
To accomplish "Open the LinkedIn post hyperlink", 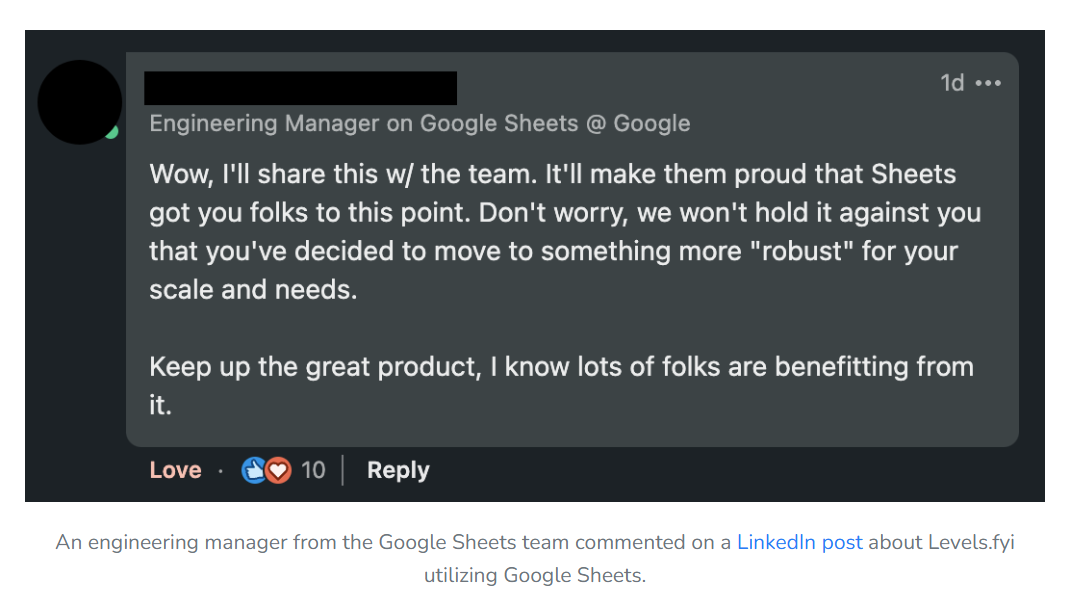I will [x=800, y=542].
